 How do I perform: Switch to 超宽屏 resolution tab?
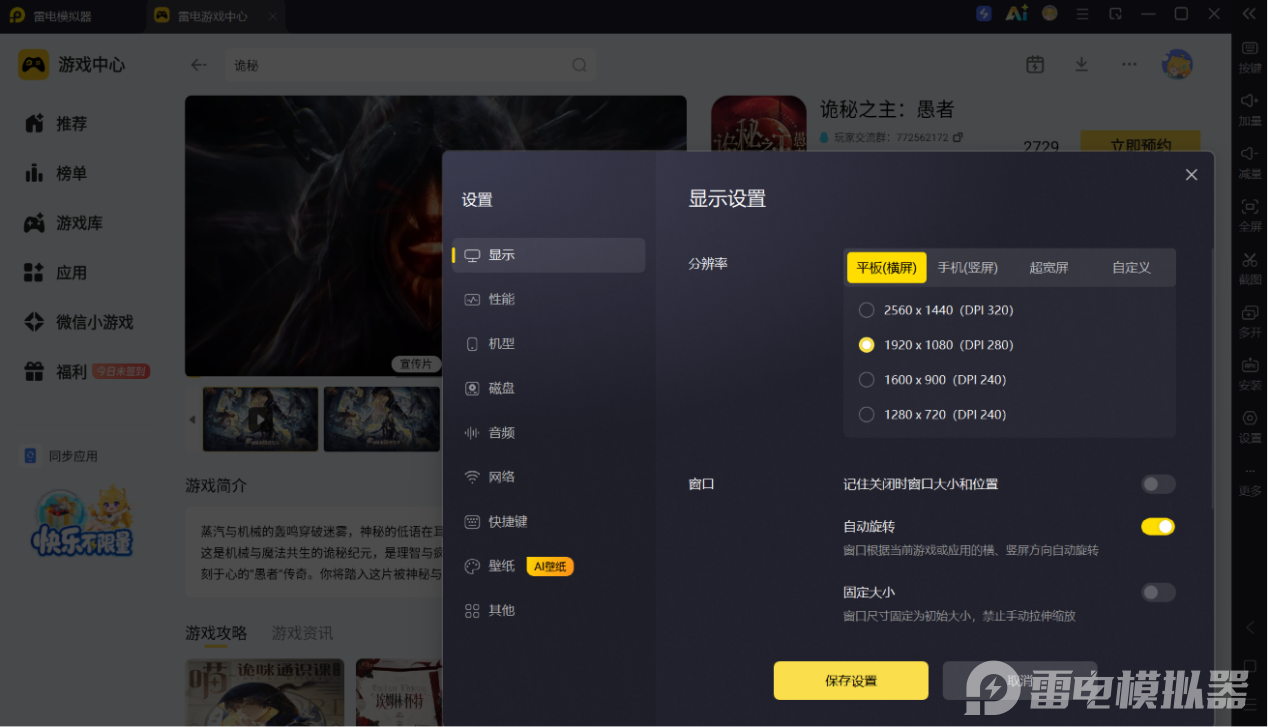click(x=1049, y=268)
